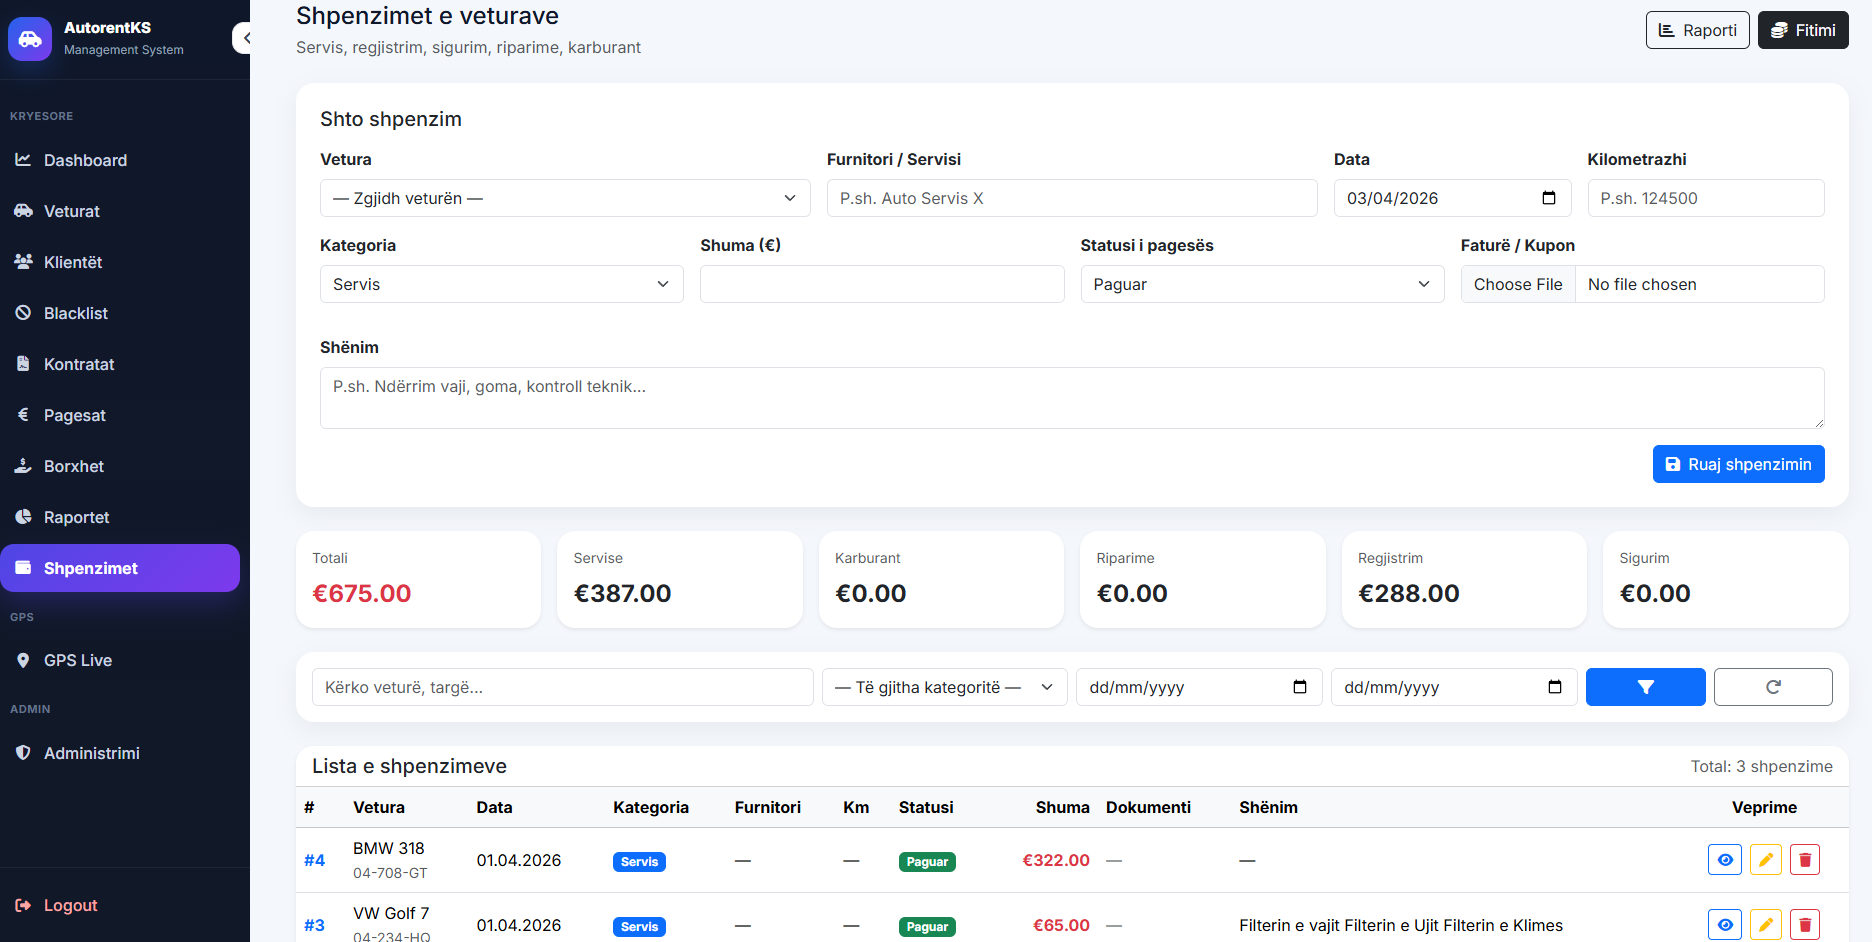Open the Të gjitha kategoritë filter dropdown
Screen dimensions: 1872x942
click(945, 687)
